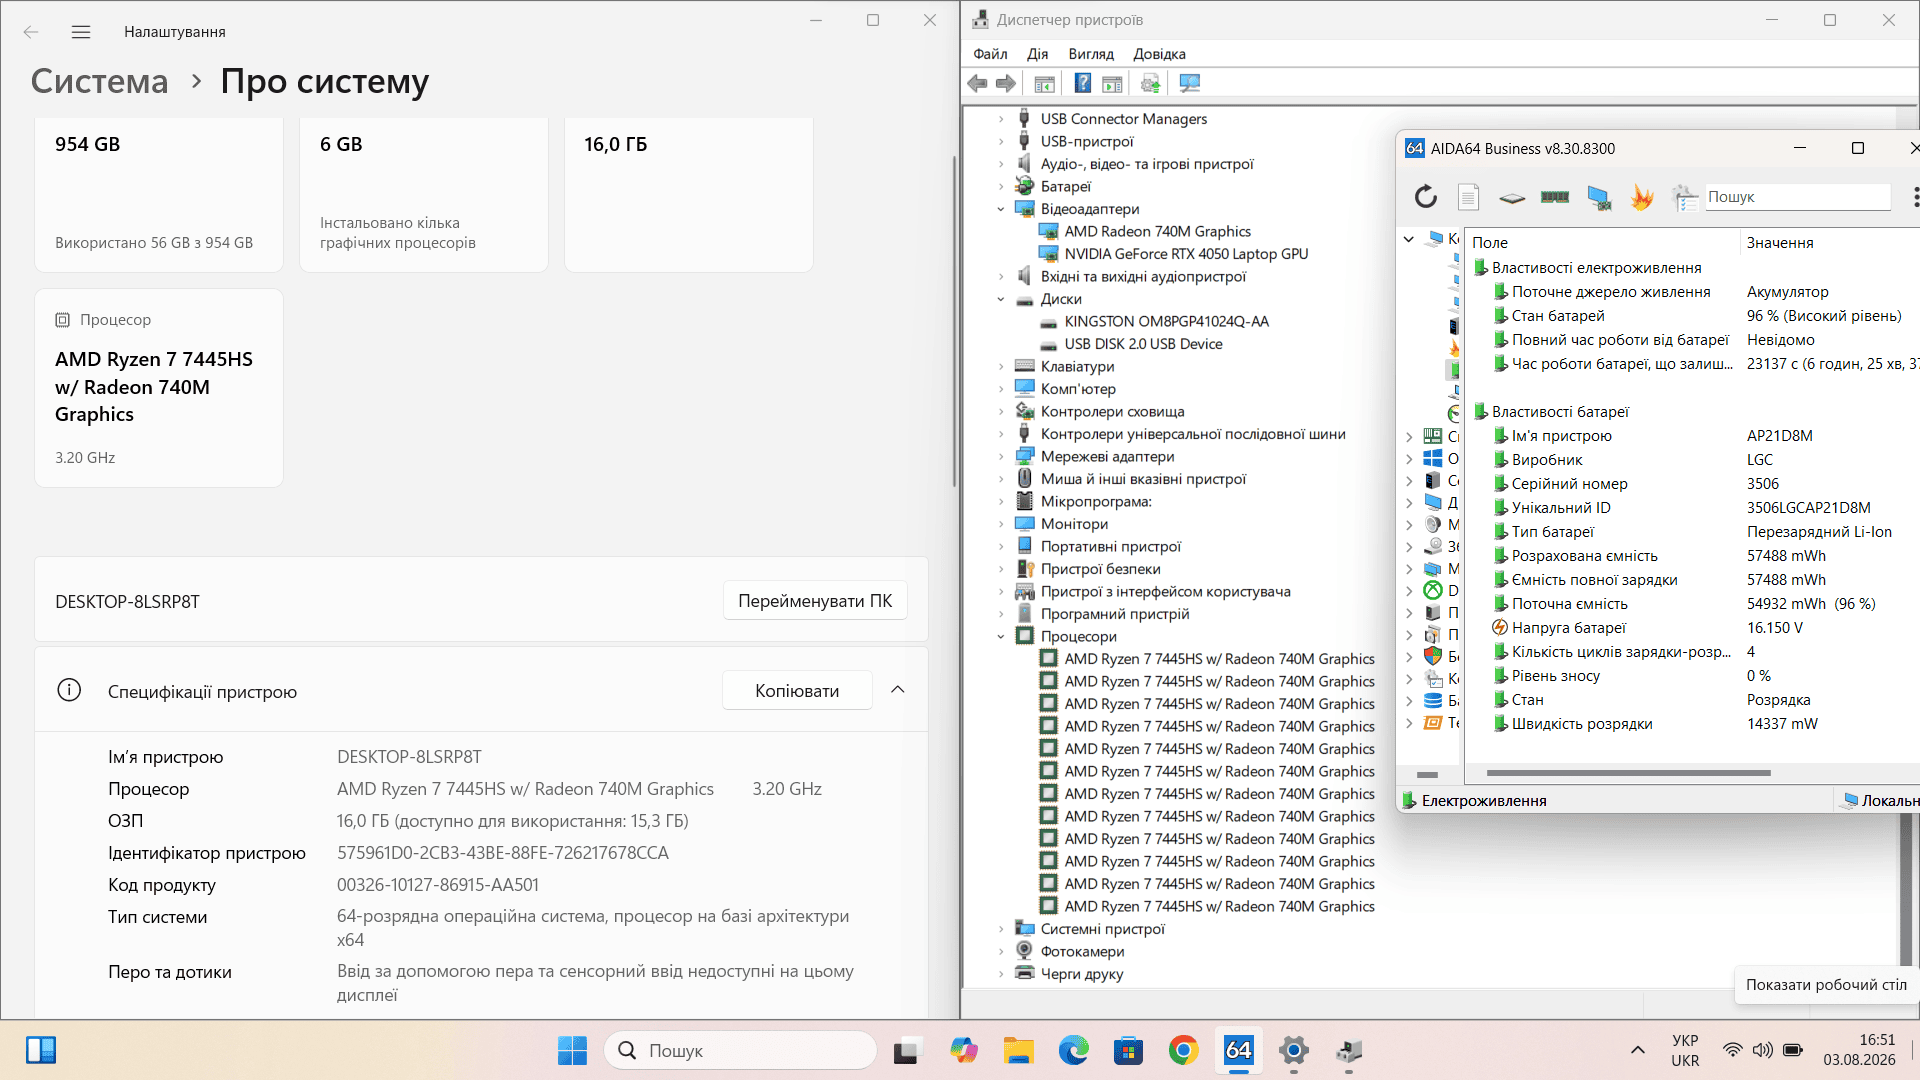Click the Система breadcrumb link in Settings
The image size is (1920, 1080).
tap(99, 81)
